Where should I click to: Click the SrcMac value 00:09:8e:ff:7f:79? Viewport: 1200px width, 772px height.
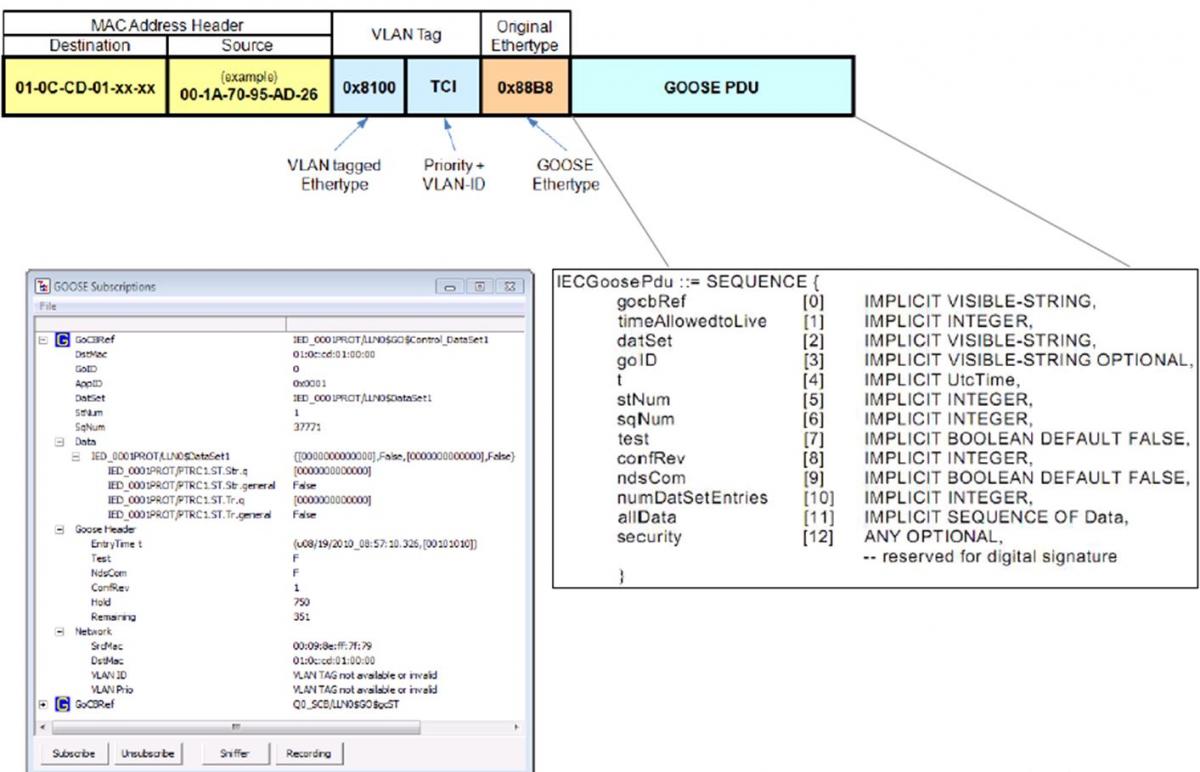[334, 647]
